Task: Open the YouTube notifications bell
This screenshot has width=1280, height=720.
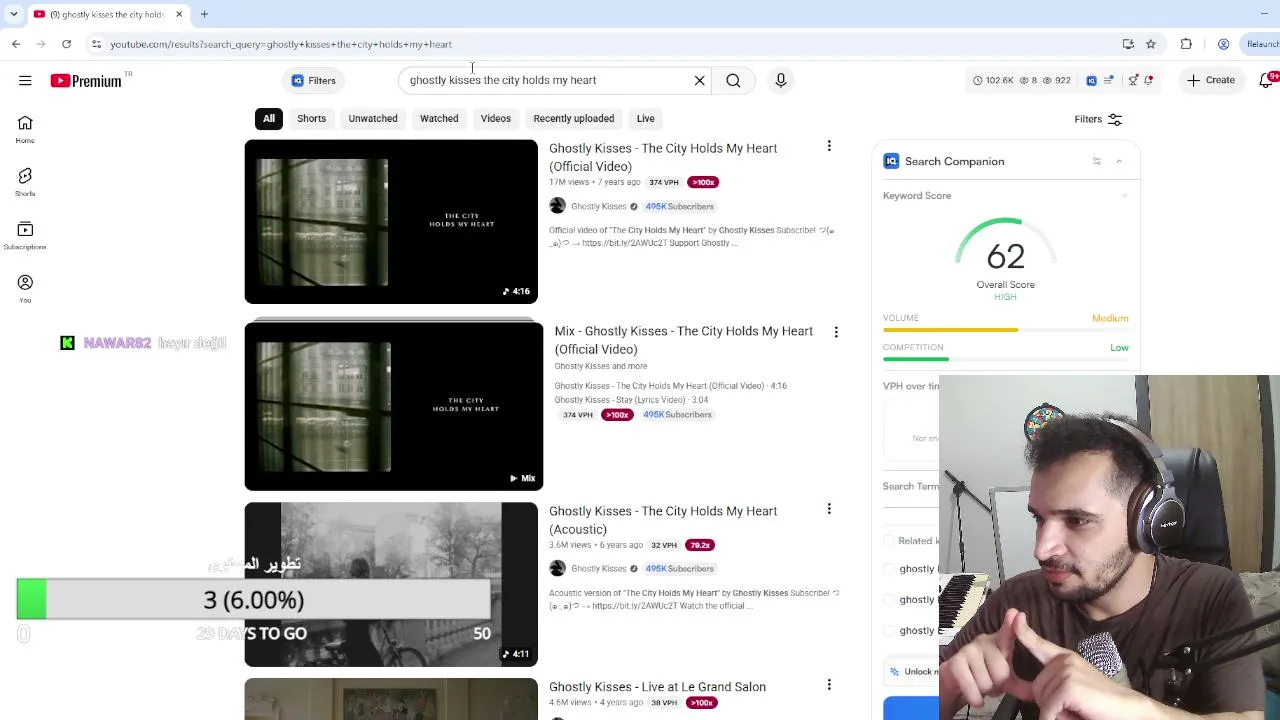Action: point(1267,80)
